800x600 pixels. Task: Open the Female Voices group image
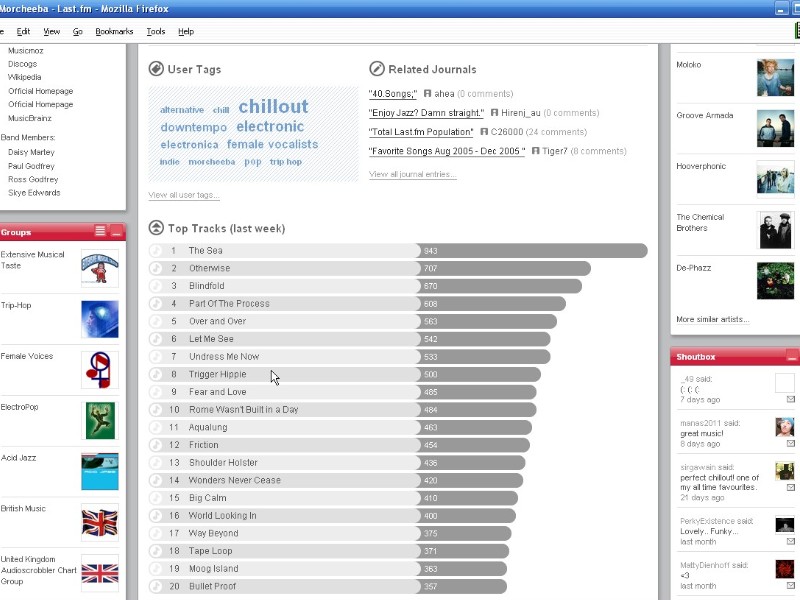coord(100,370)
